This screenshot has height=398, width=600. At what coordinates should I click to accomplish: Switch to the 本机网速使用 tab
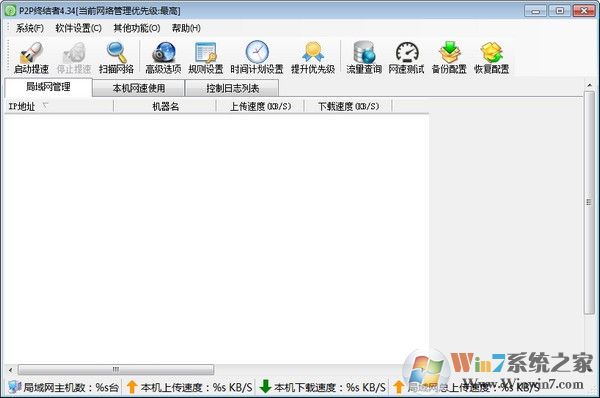click(x=139, y=88)
